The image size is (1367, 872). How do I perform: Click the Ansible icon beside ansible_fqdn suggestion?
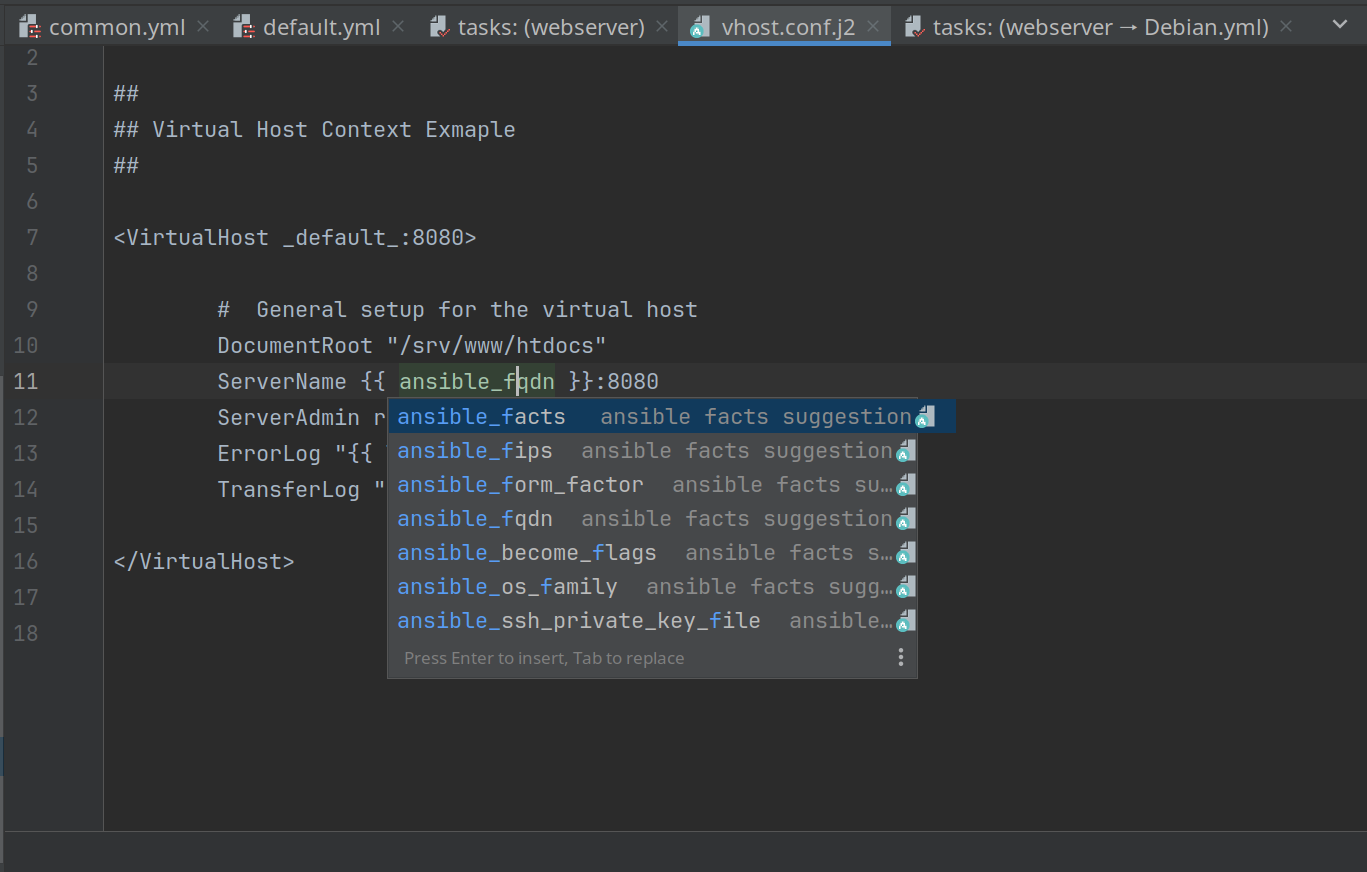pos(906,519)
